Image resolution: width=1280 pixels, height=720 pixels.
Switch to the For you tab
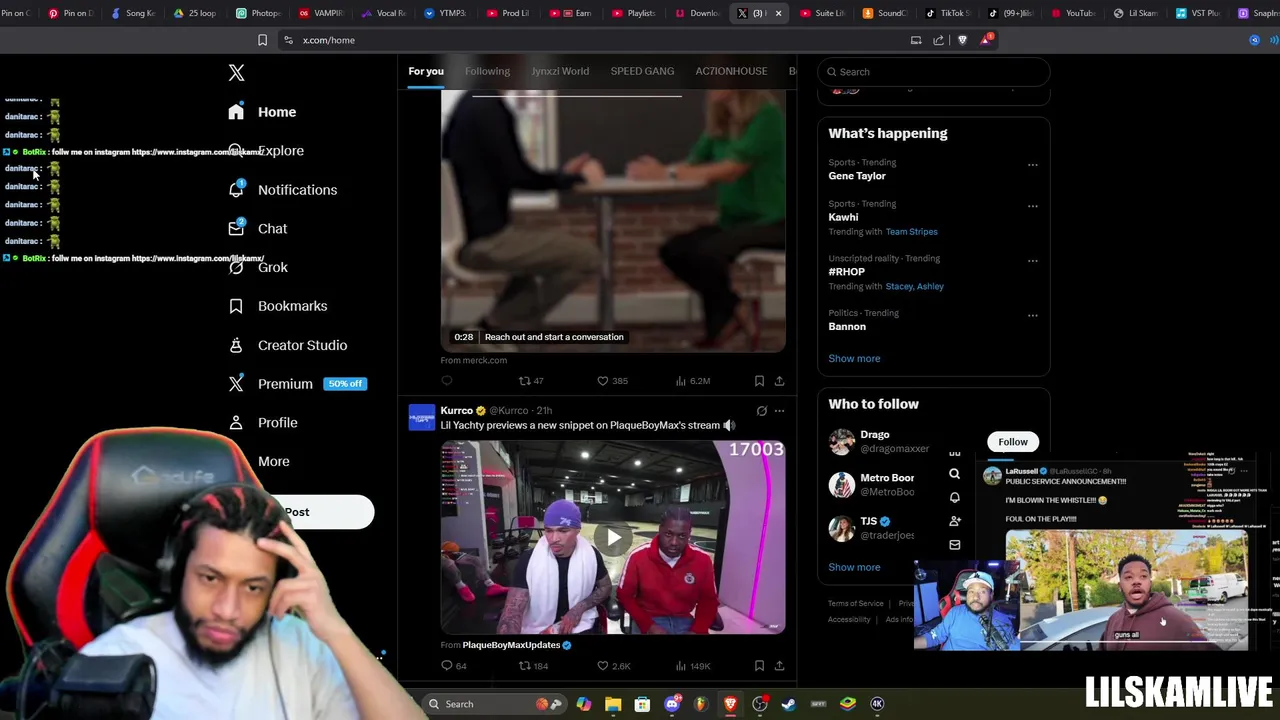pos(426,71)
